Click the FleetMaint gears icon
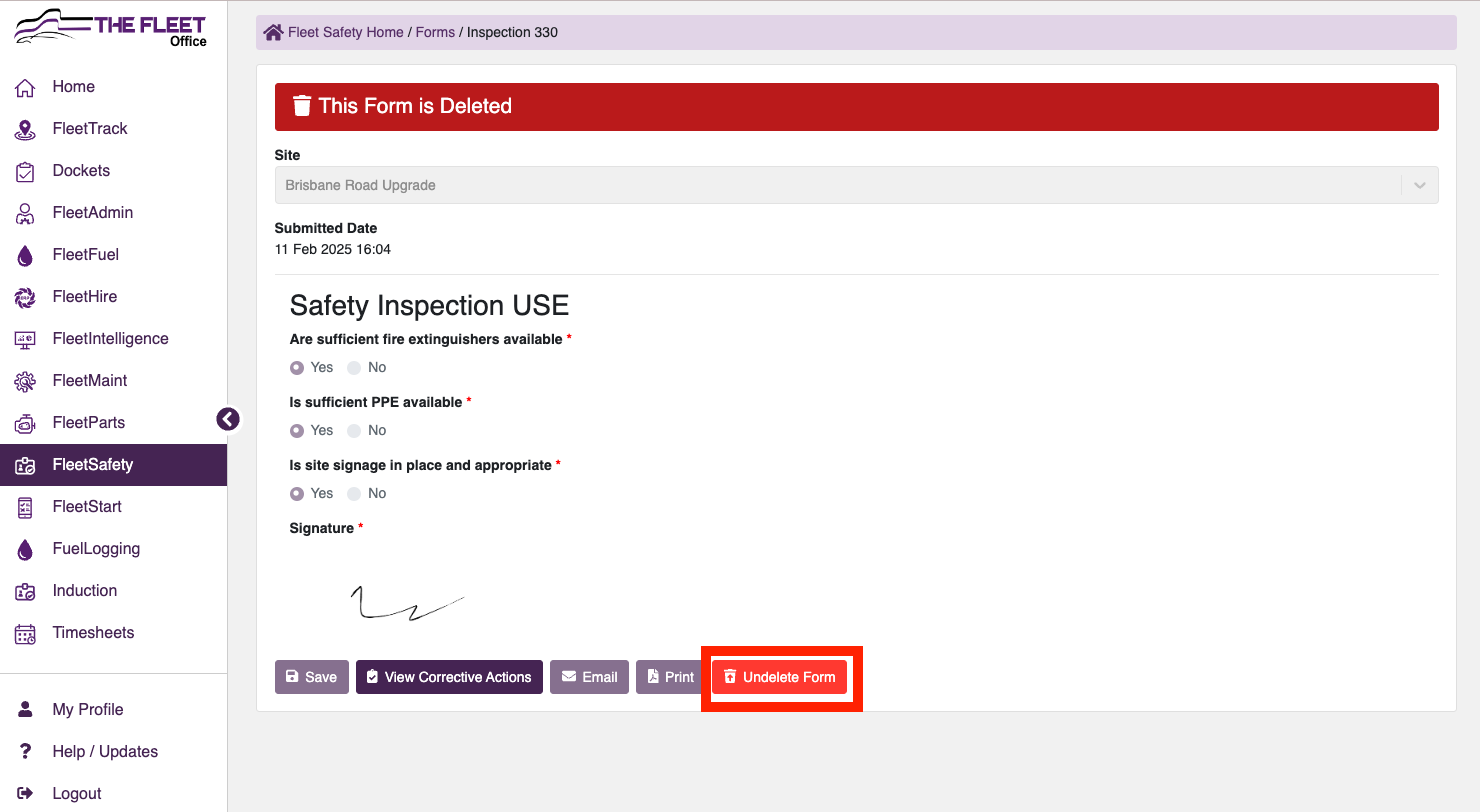Viewport: 1480px width, 812px height. coord(26,381)
